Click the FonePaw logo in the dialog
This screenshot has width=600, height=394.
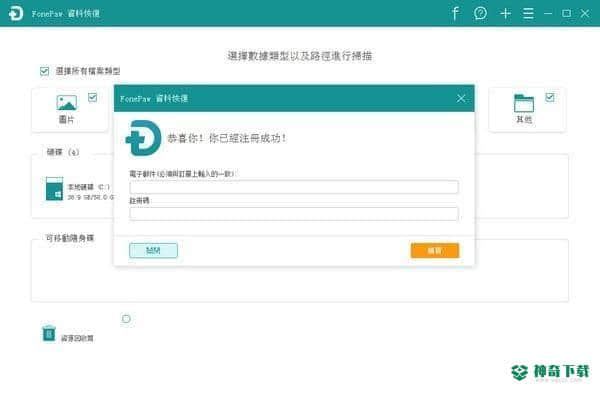pos(143,138)
